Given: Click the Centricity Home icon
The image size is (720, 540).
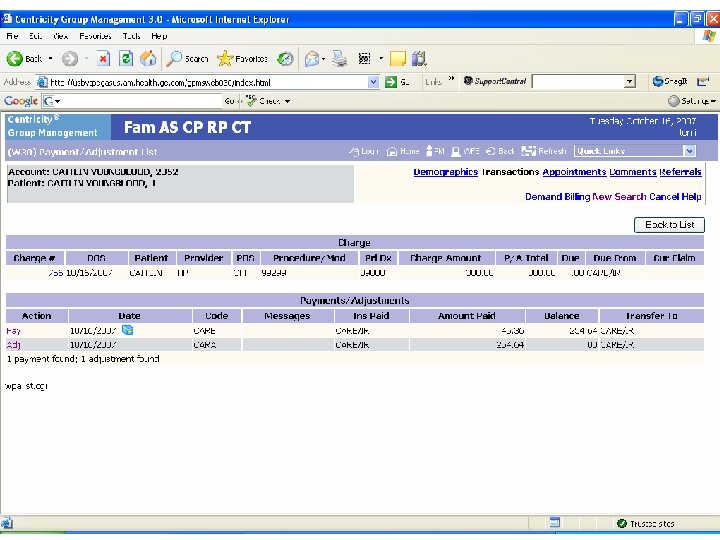Looking at the screenshot, I should click(392, 151).
